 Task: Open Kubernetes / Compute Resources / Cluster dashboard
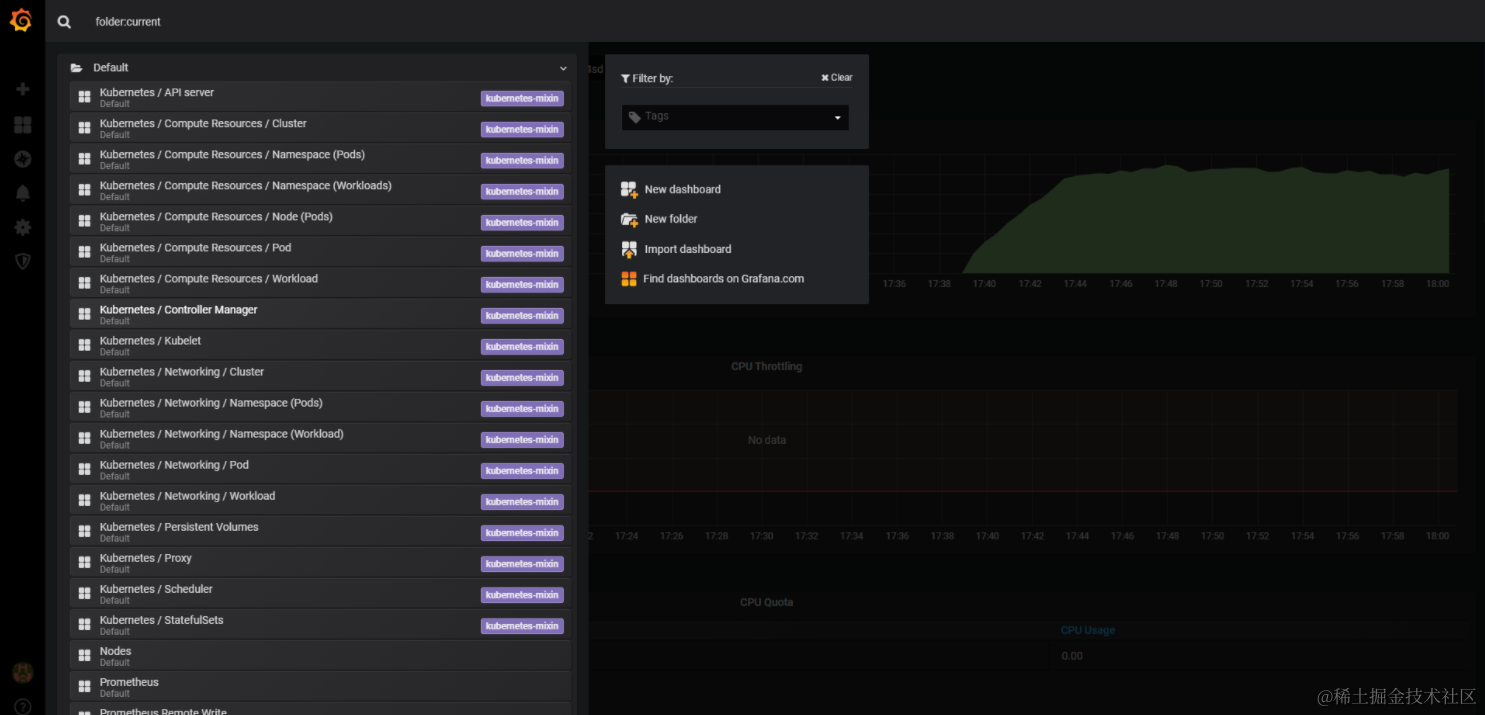coord(320,128)
